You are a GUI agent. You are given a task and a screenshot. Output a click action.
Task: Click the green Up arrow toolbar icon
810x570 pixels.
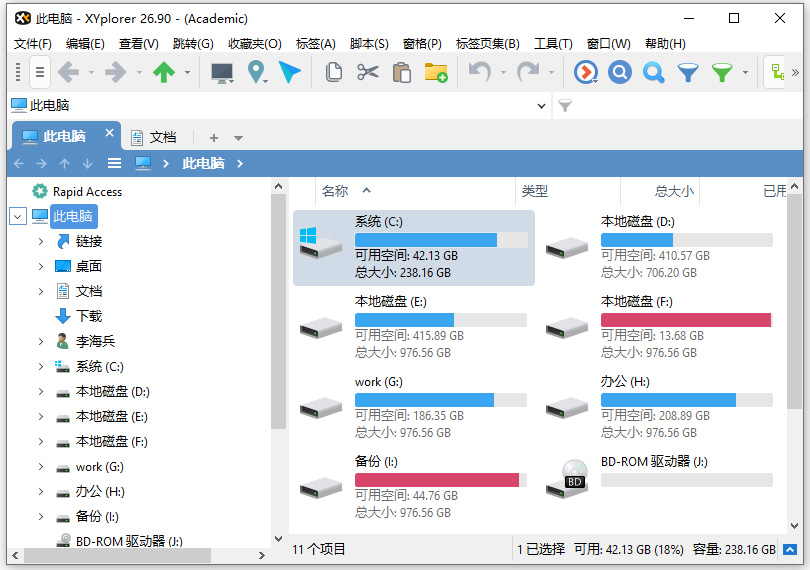pos(163,72)
